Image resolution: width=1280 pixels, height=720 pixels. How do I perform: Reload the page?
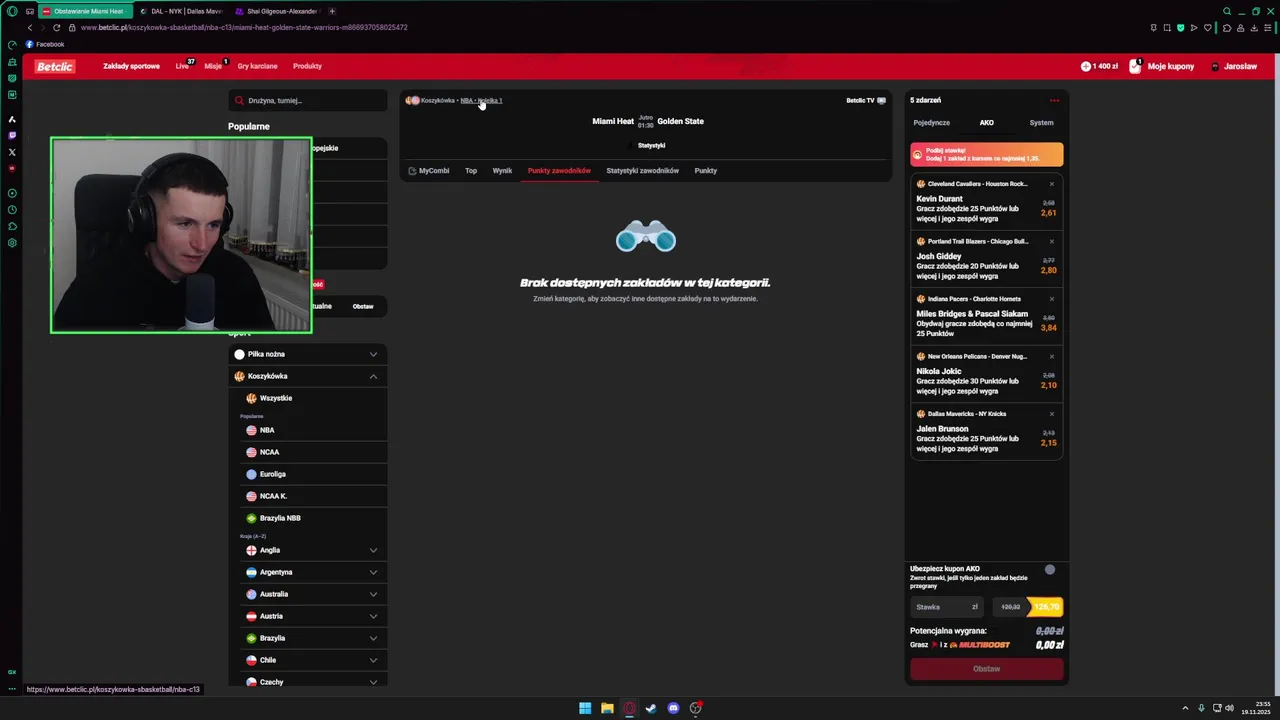pyautogui.click(x=56, y=27)
